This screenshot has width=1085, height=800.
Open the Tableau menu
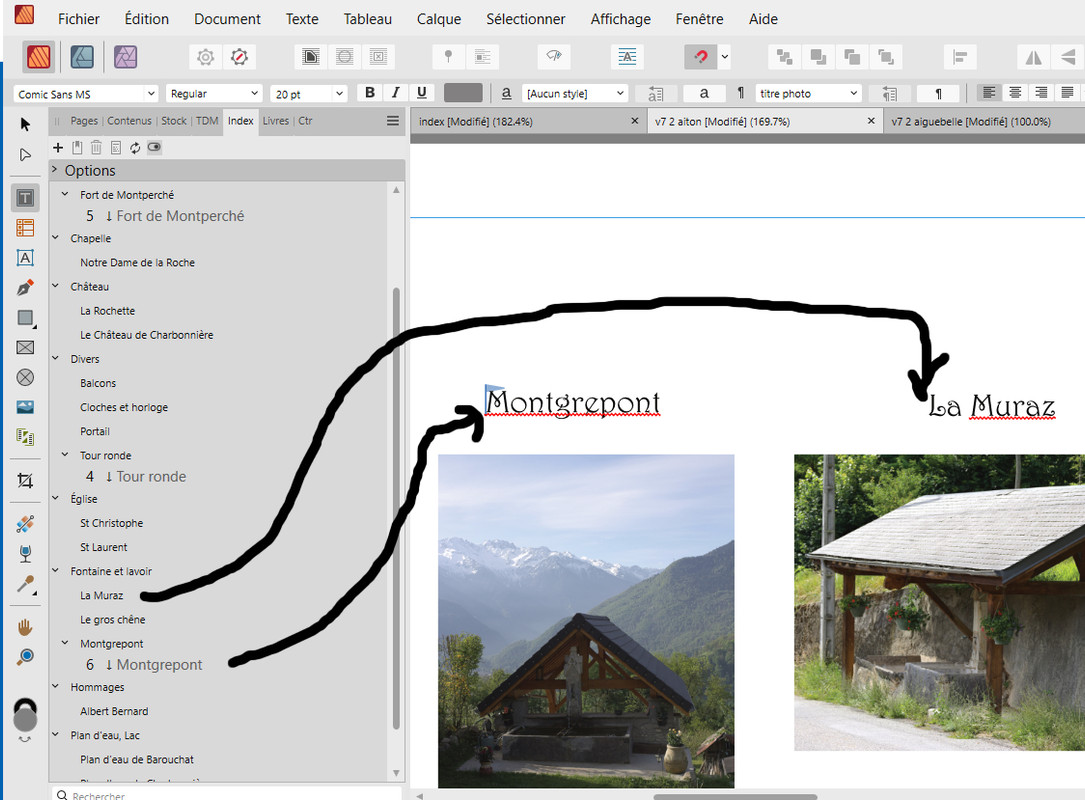367,19
